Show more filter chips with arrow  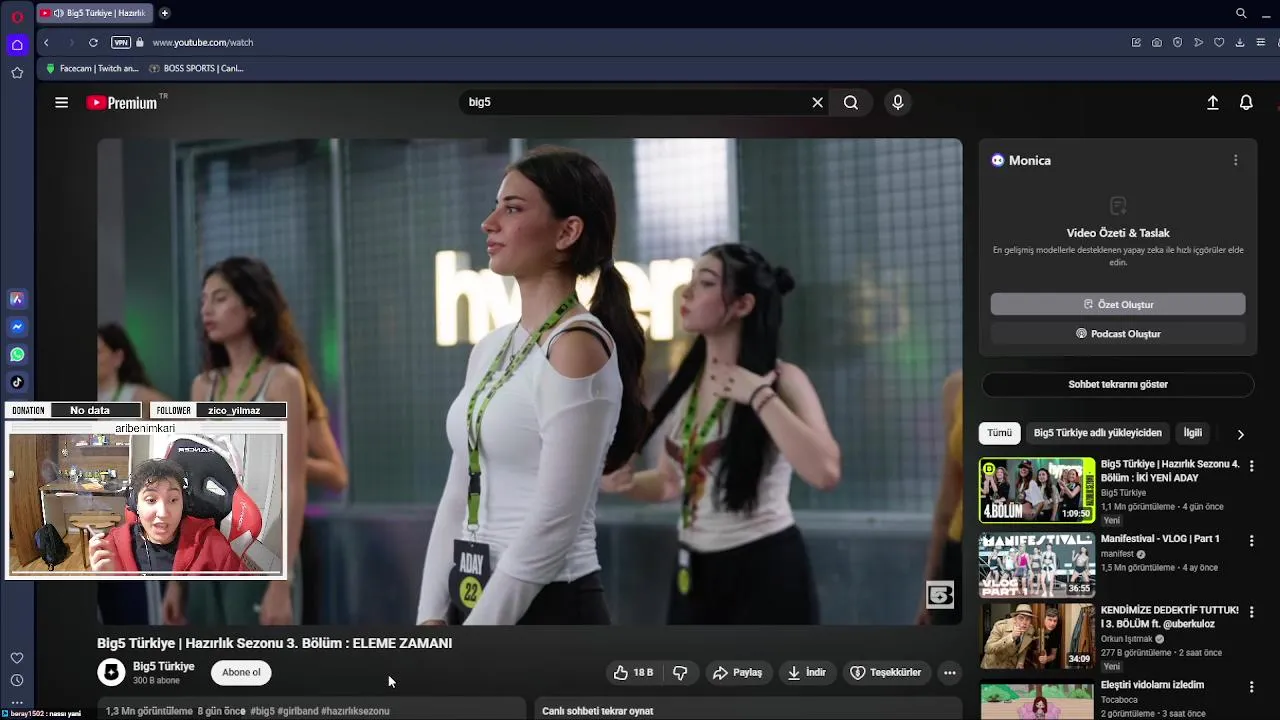pyautogui.click(x=1240, y=434)
